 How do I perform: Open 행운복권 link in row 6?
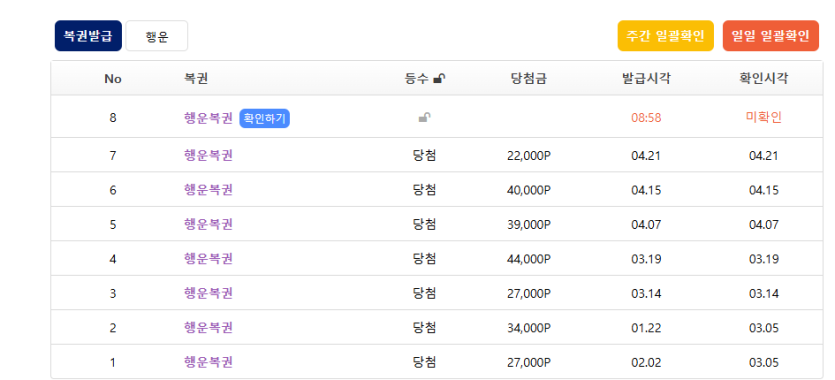208,189
